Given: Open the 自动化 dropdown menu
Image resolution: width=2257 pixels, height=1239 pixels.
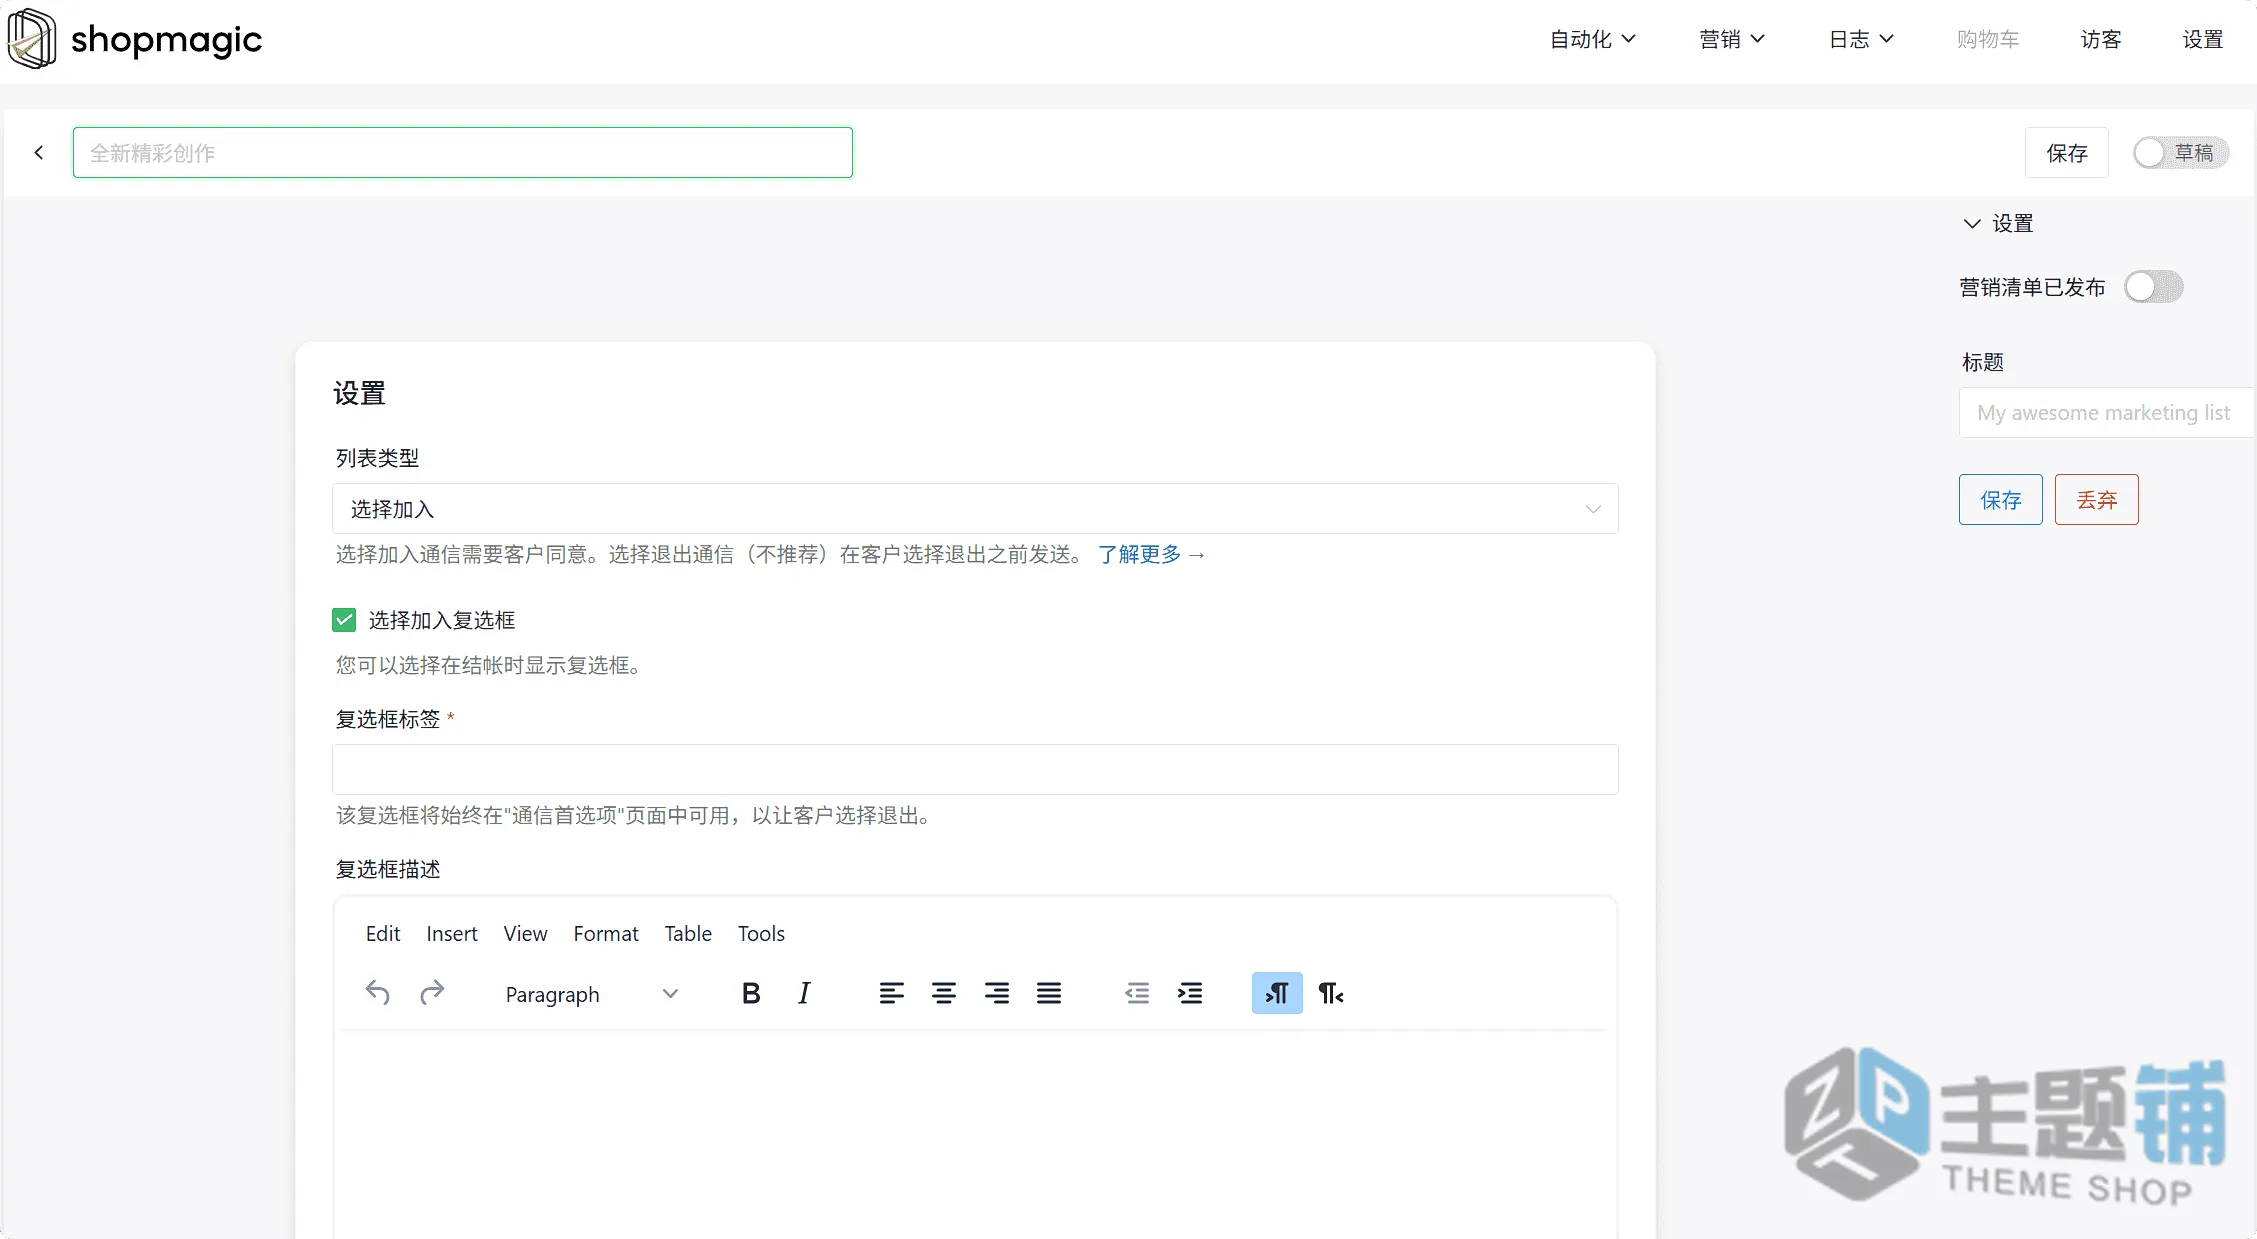Looking at the screenshot, I should click(1592, 39).
